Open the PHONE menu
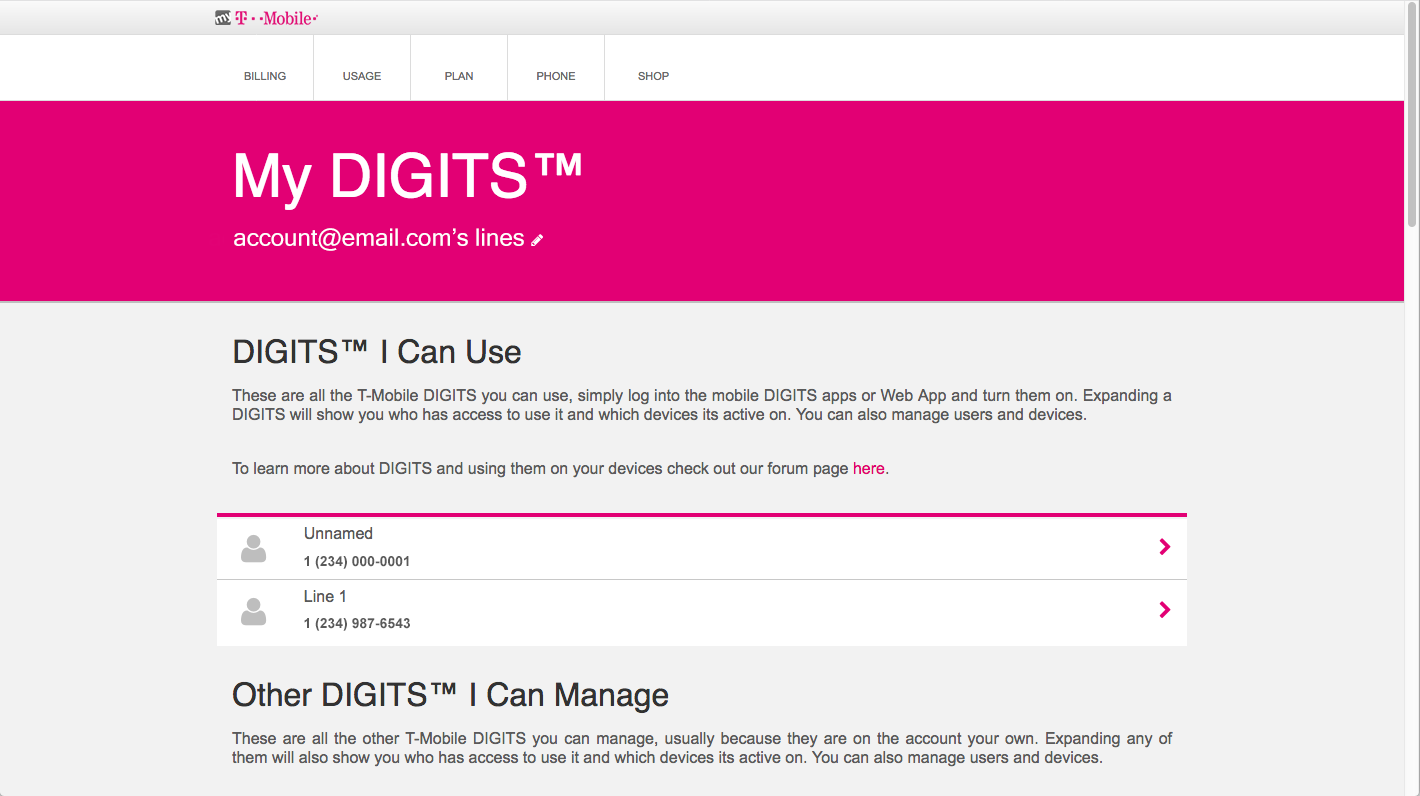 click(556, 76)
